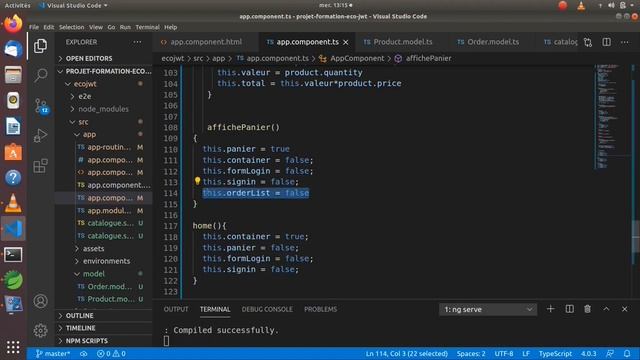Close the terminal panel
The image size is (640, 360).
click(x=624, y=309)
